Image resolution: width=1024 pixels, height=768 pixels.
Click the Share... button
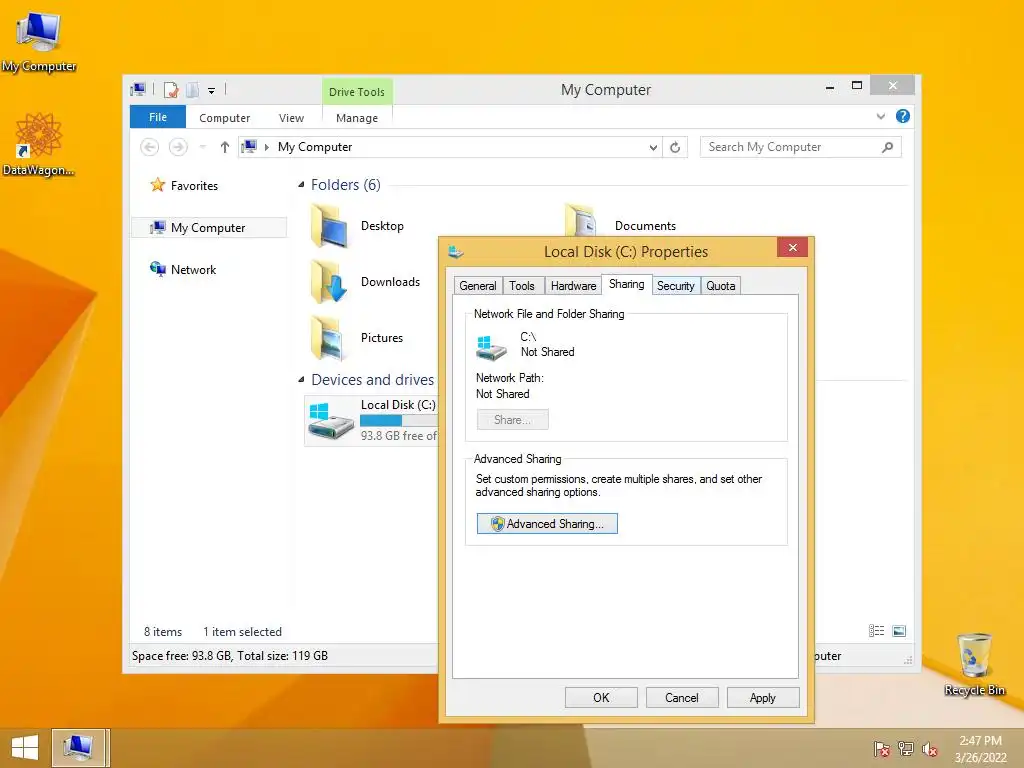point(513,420)
